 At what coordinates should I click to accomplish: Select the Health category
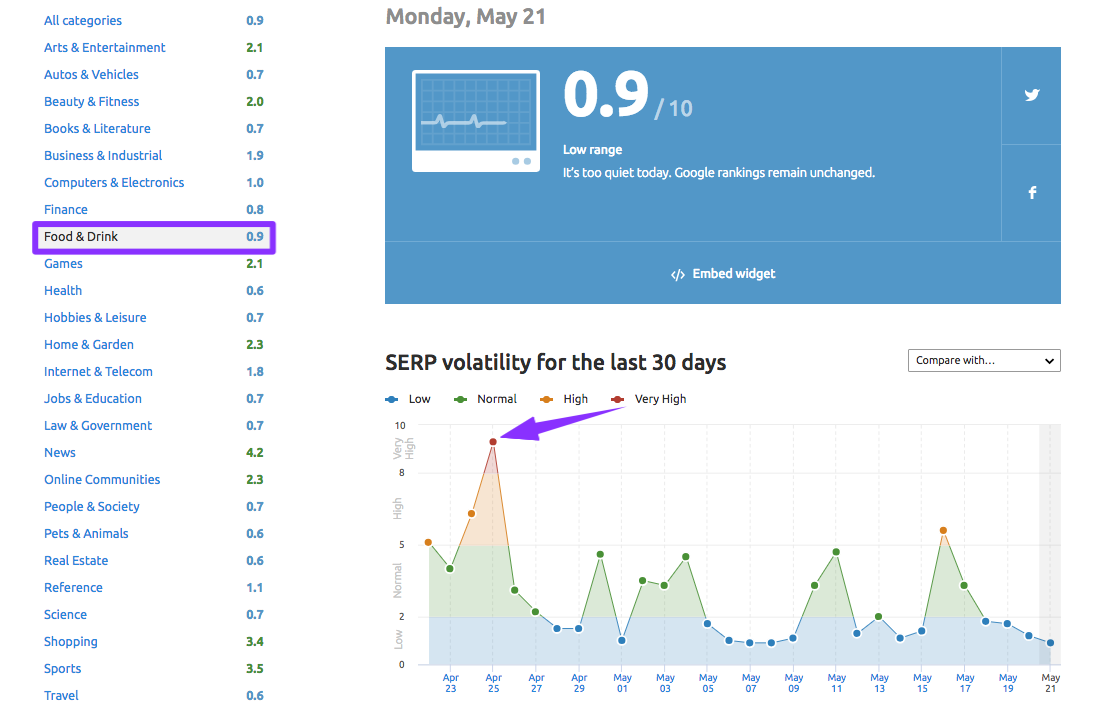pos(63,291)
